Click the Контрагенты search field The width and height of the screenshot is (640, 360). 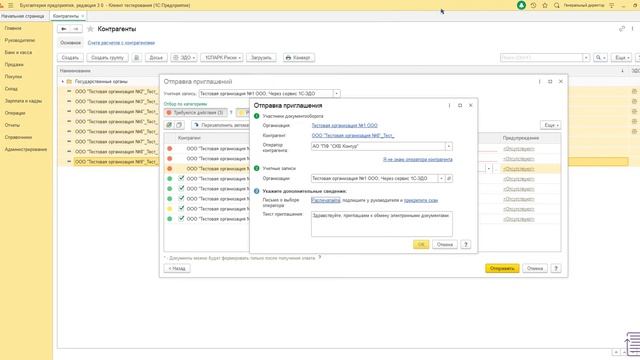541,58
